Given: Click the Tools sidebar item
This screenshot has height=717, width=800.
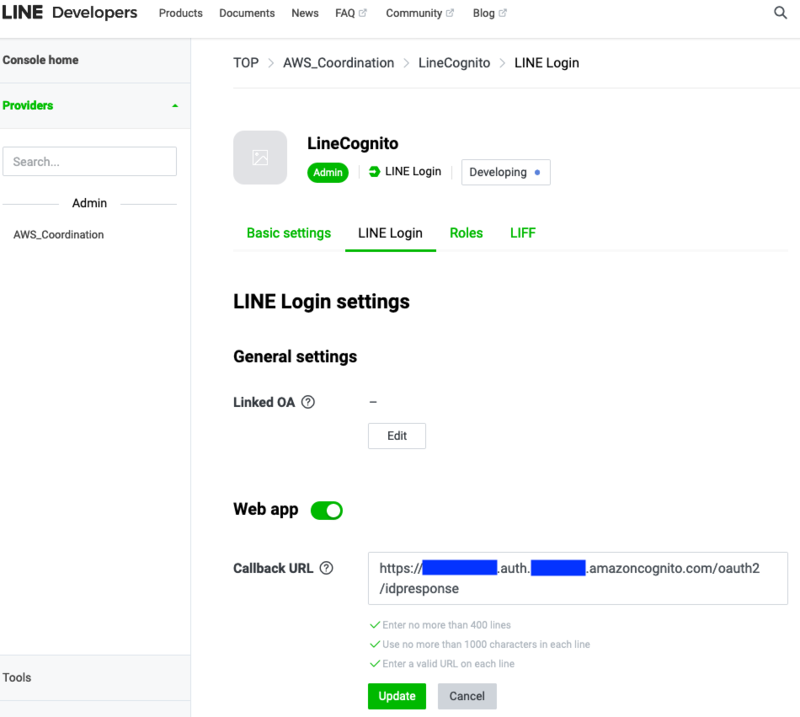Looking at the screenshot, I should click(17, 678).
